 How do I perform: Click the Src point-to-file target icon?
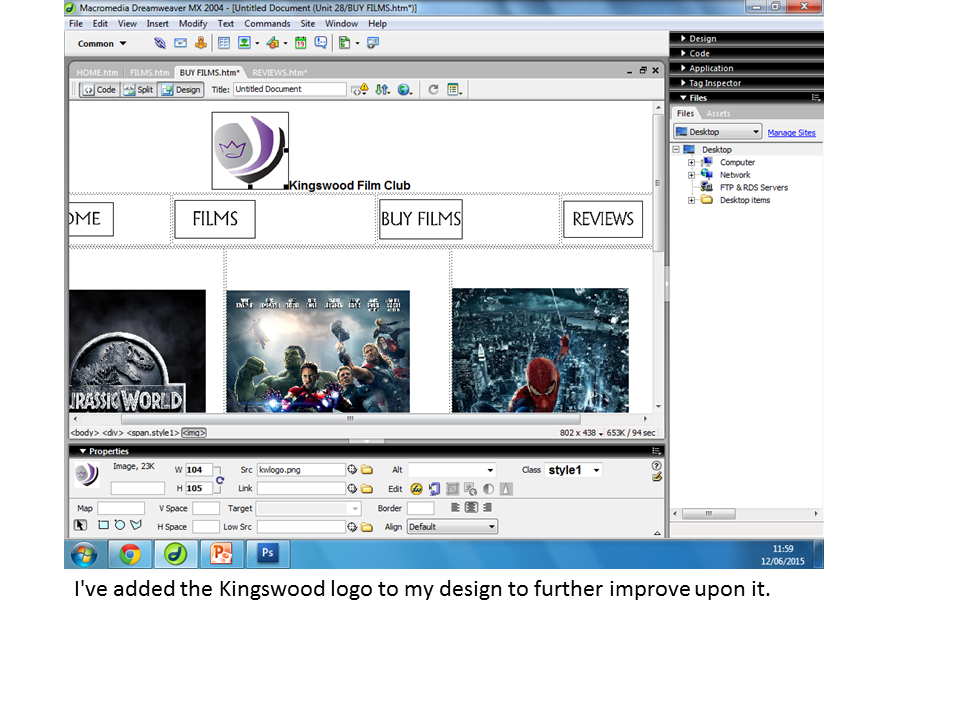pyautogui.click(x=352, y=470)
